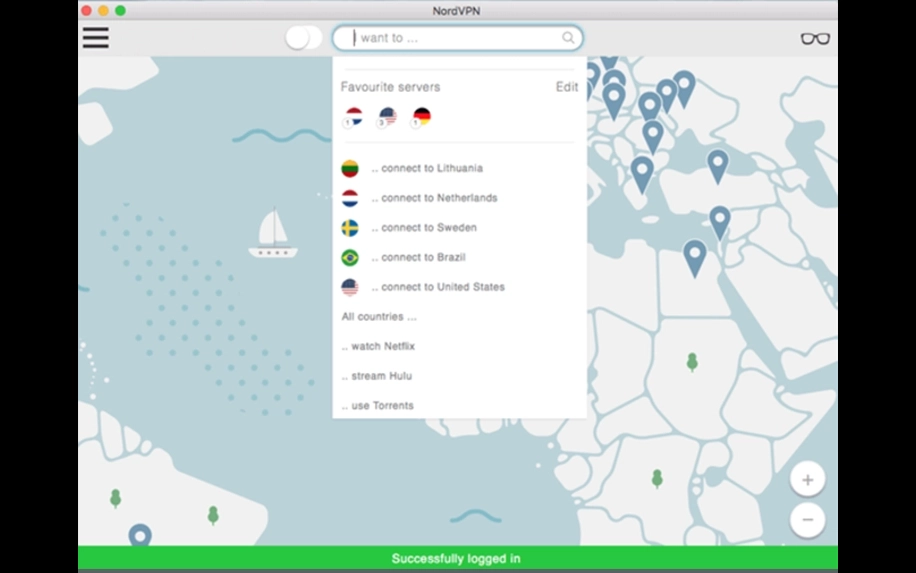916x573 pixels.
Task: Select stream Hulu option
Action: (x=377, y=376)
